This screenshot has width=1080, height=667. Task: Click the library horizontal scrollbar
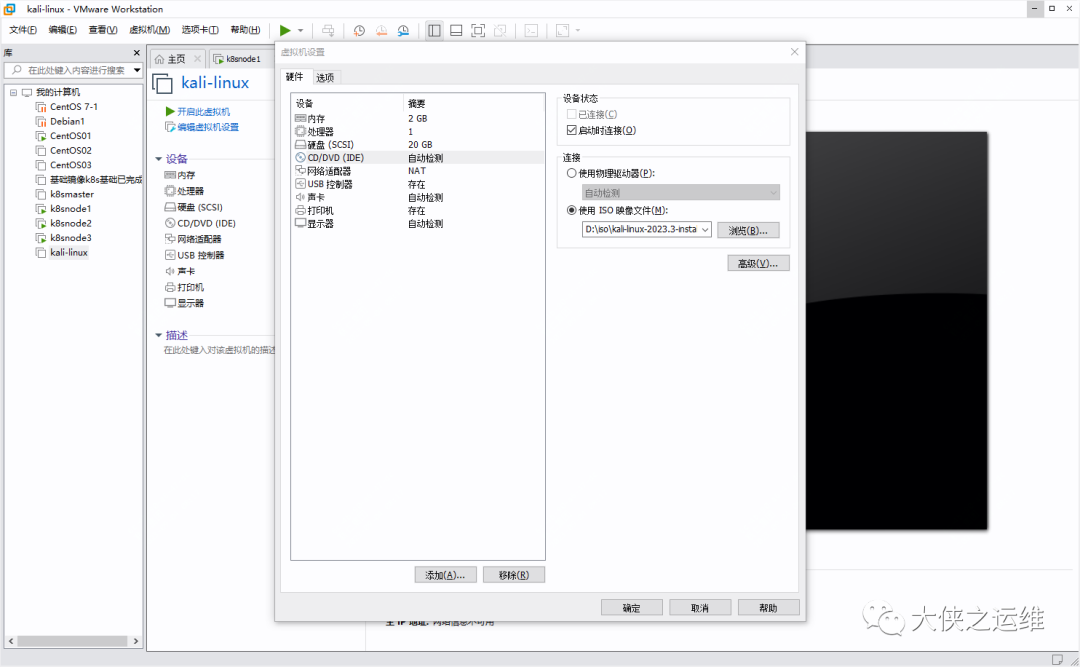coord(73,641)
